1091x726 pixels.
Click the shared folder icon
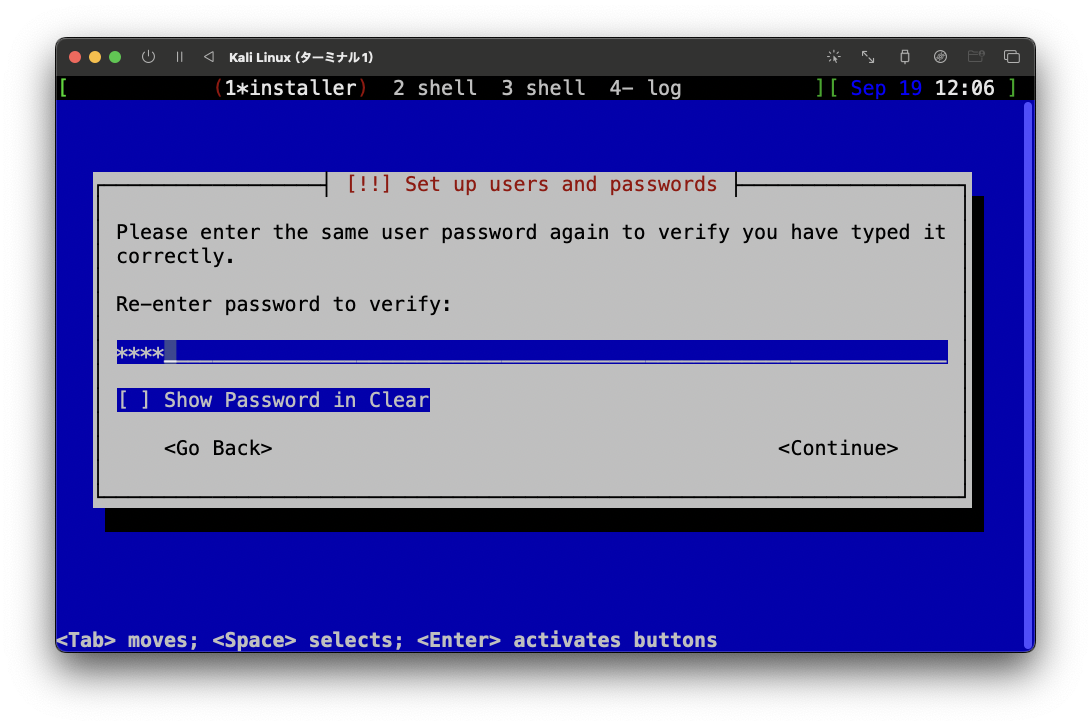(976, 57)
